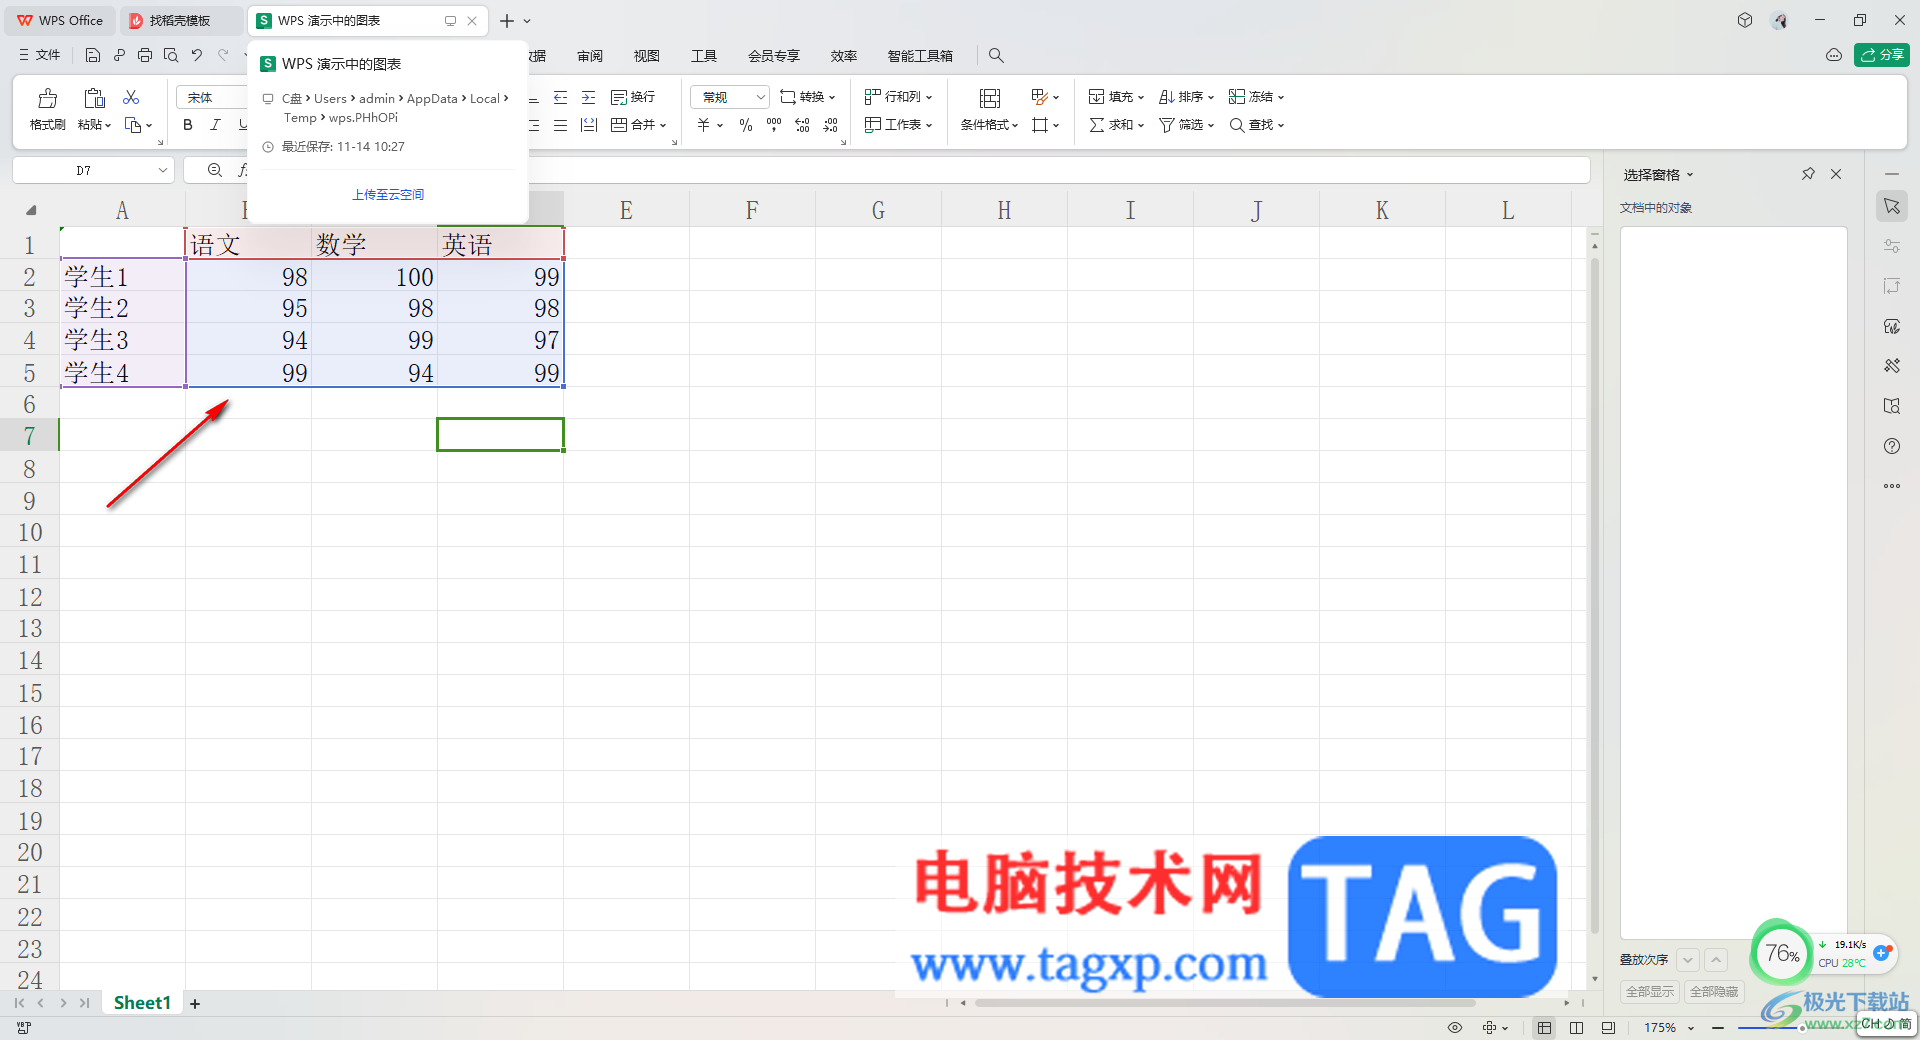The image size is (1920, 1040).
Task: Open the Tools (工具) tab
Action: (704, 56)
